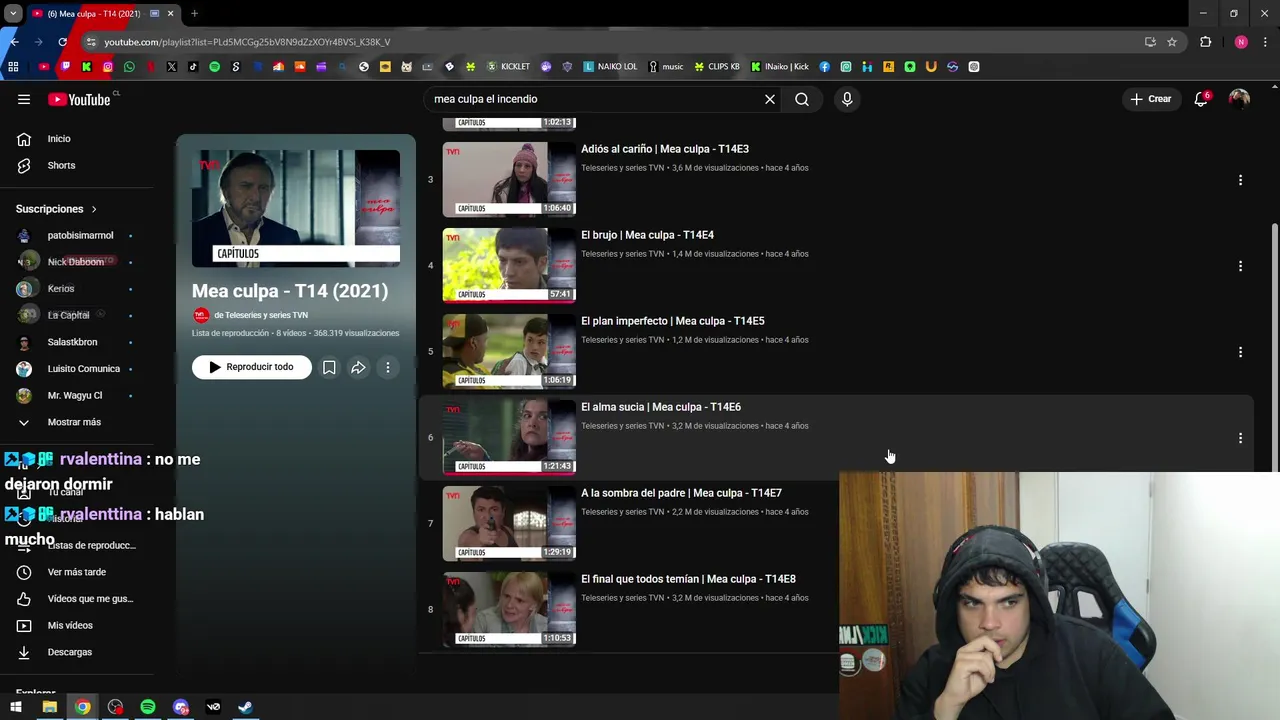
Task: Open options menu for El brujo
Action: 1240,266
